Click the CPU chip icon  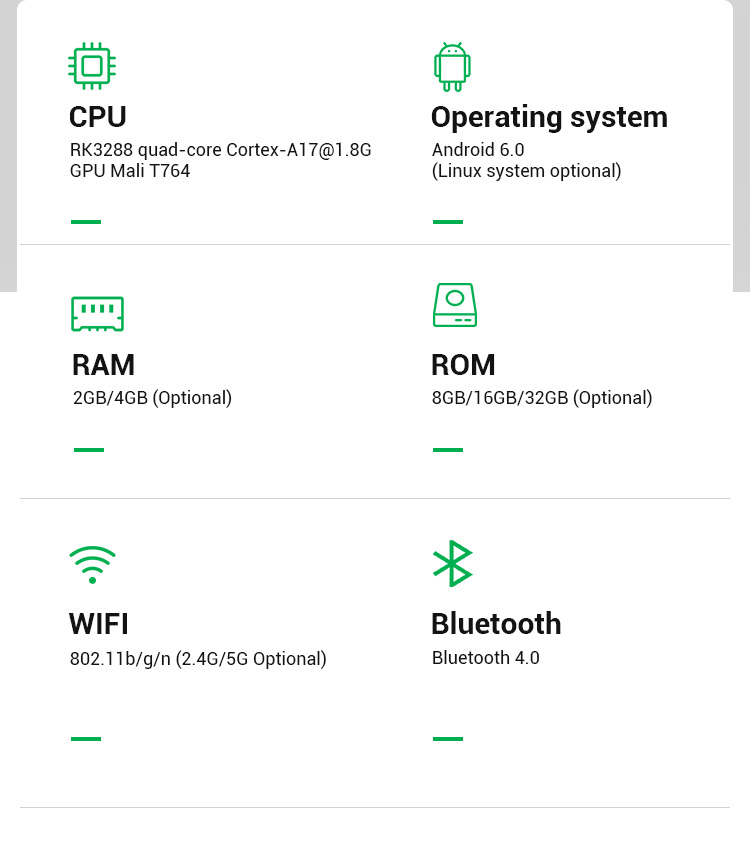[x=92, y=66]
